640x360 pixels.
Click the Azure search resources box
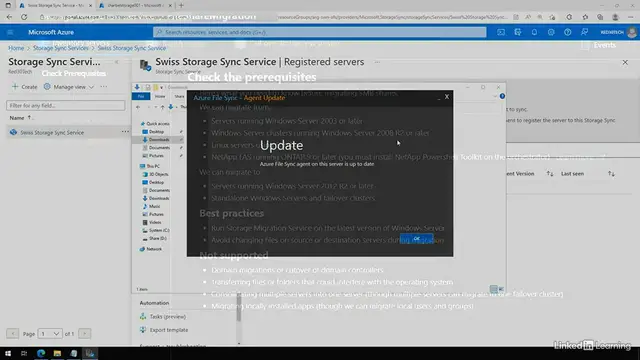[x=320, y=32]
